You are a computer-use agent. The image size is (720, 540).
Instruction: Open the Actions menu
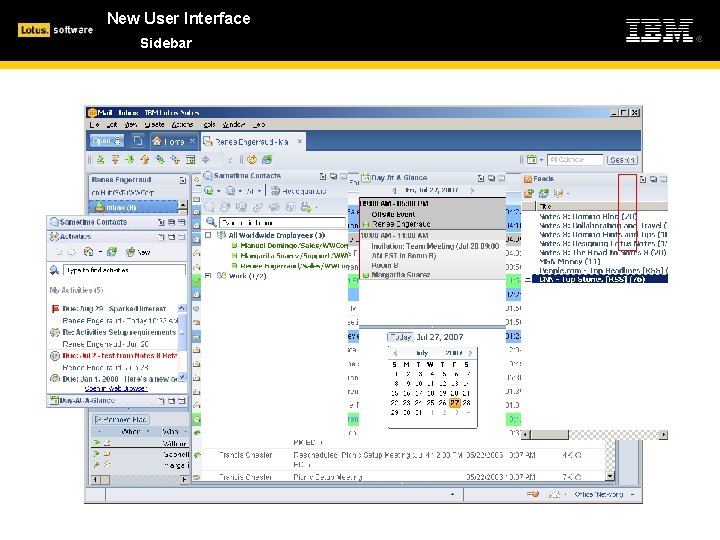(182, 124)
